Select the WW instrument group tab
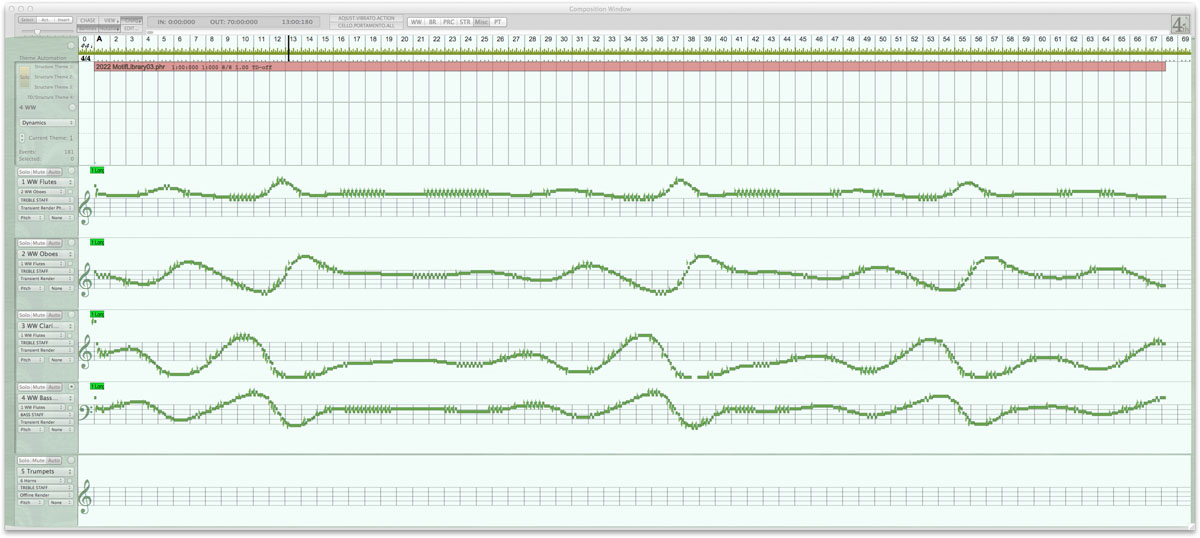This screenshot has height=538, width=1200. point(416,22)
